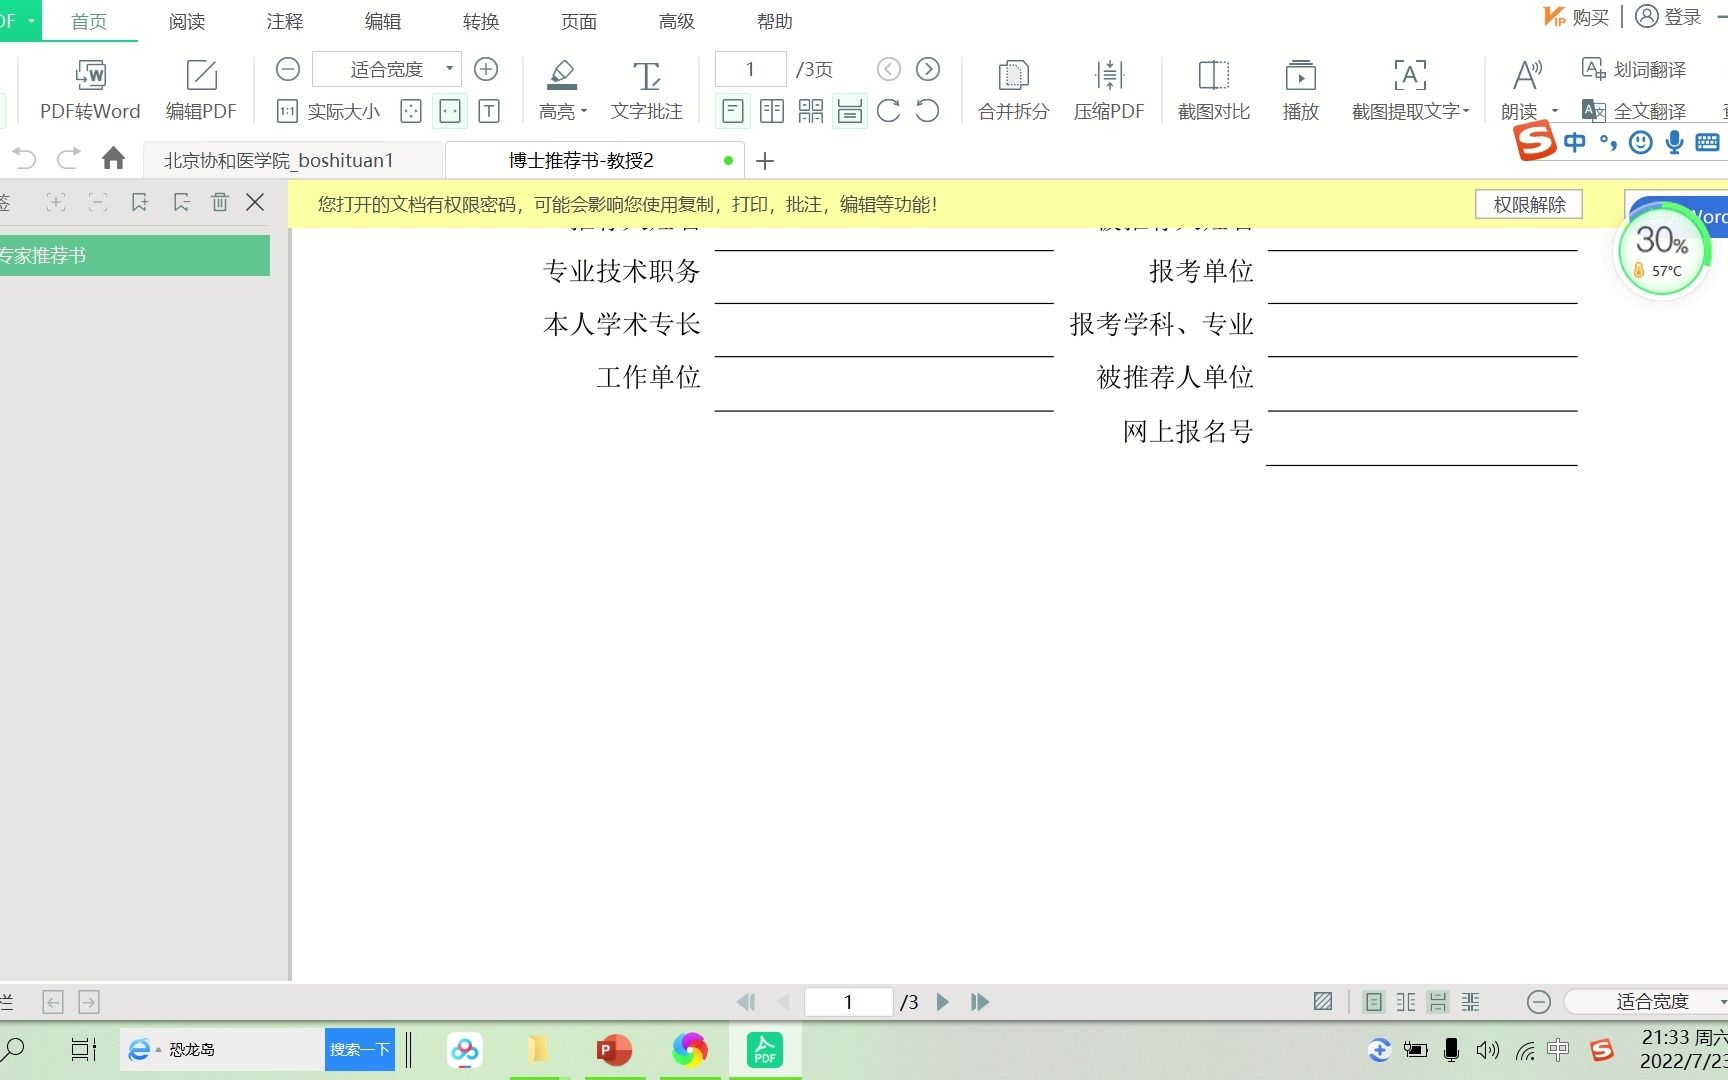Viewport: 1728px width, 1080px height.
Task: Toggle double page view layout
Action: [771, 111]
